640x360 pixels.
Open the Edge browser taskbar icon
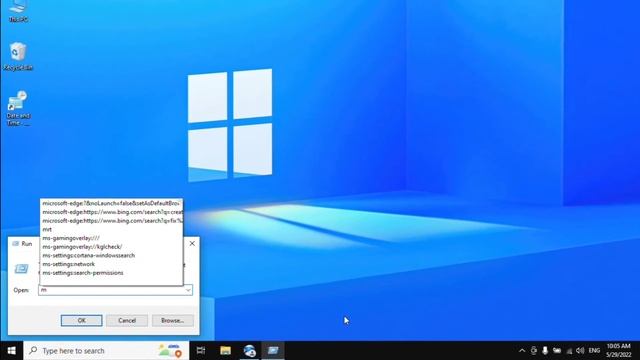[249, 351]
